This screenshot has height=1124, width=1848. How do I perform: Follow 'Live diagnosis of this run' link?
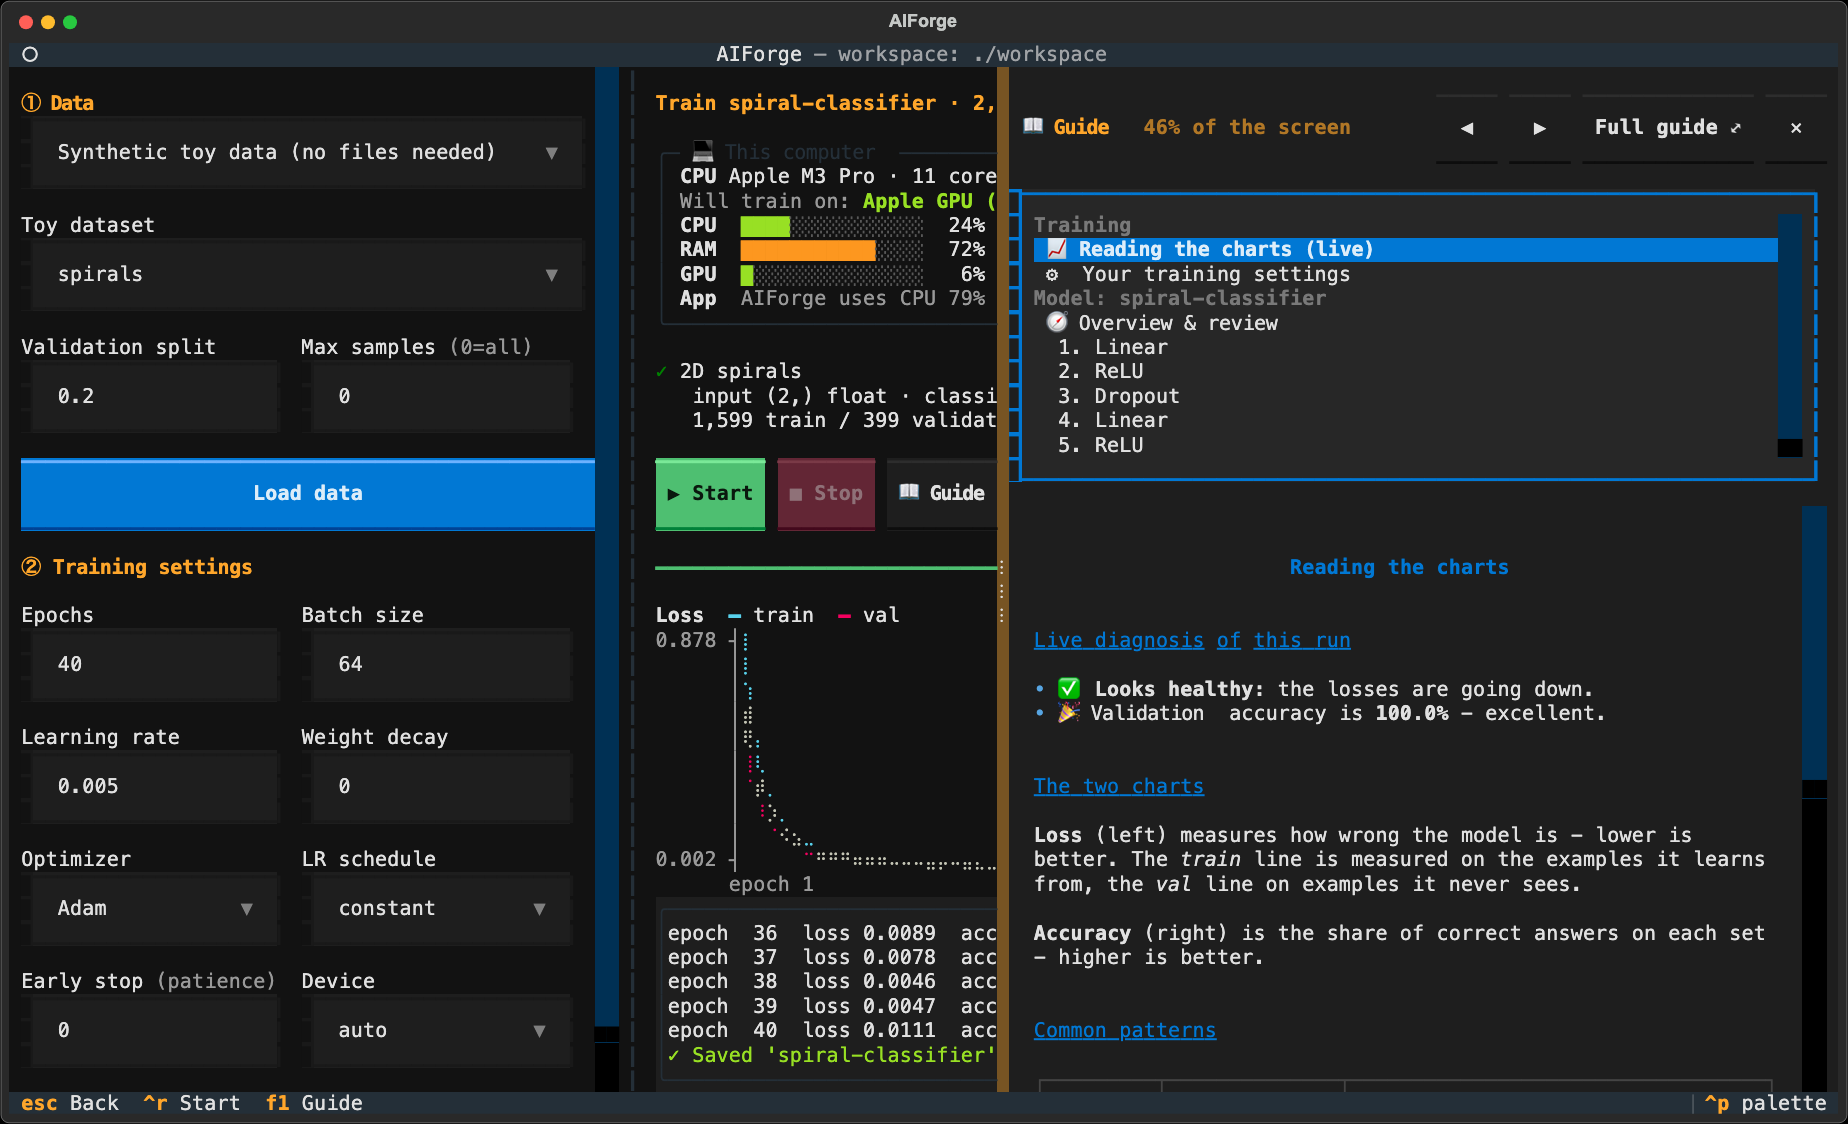[x=1192, y=640]
